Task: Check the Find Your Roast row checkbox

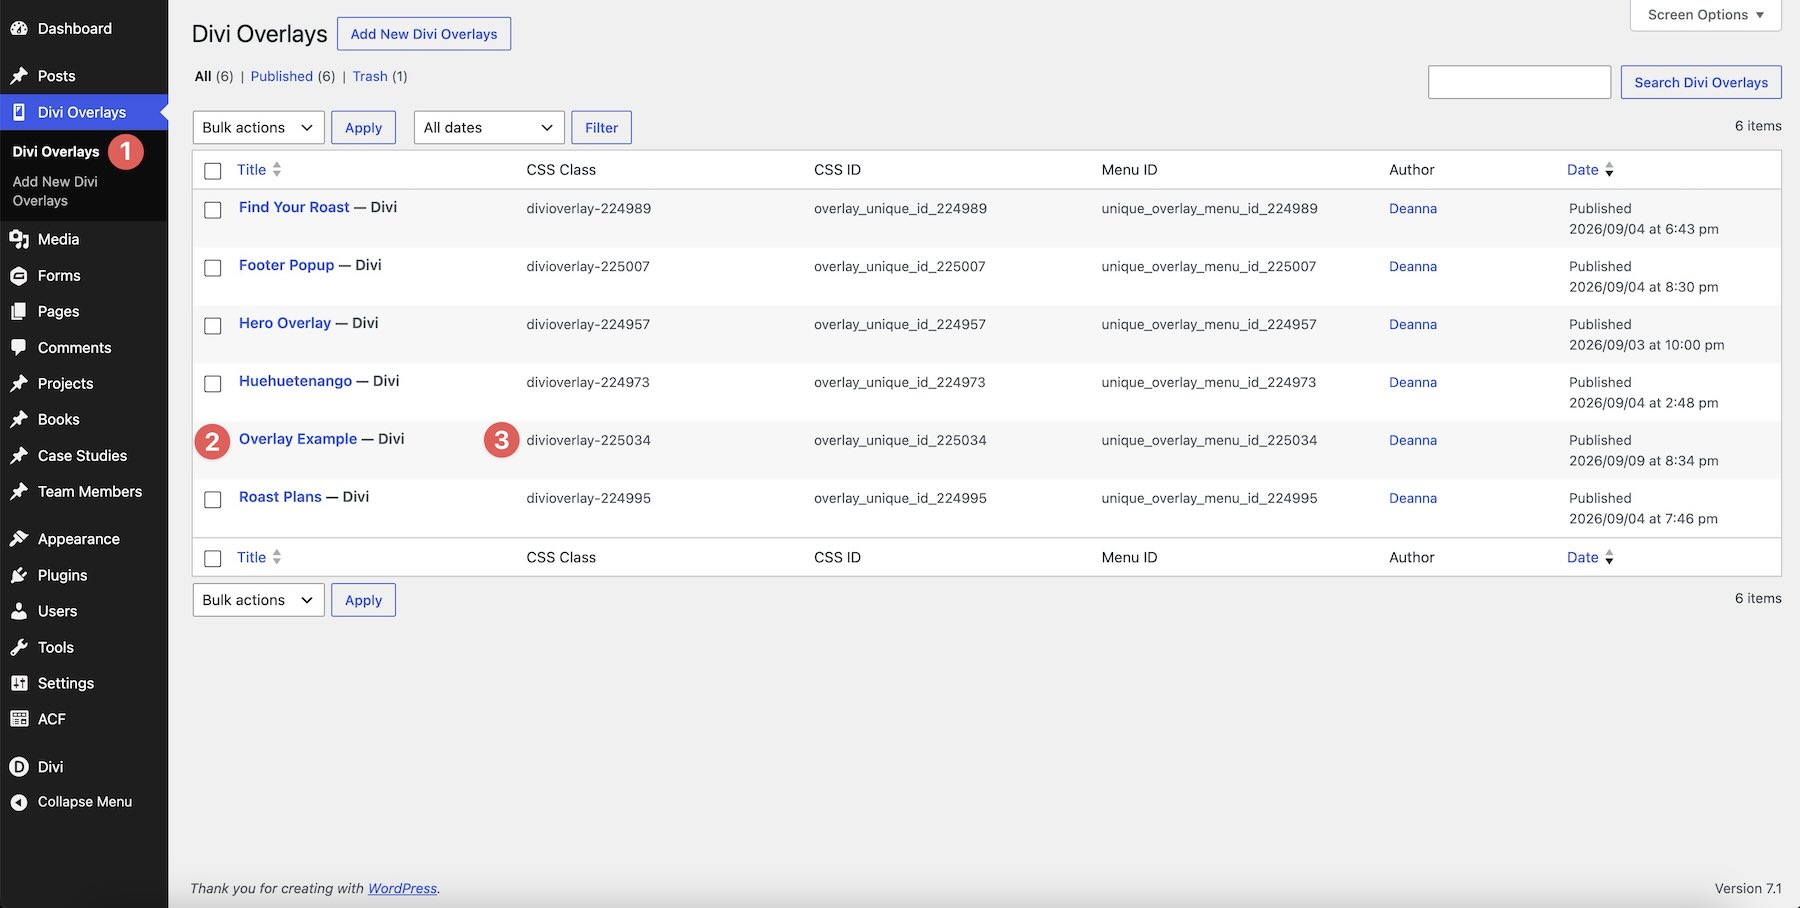Action: point(213,210)
